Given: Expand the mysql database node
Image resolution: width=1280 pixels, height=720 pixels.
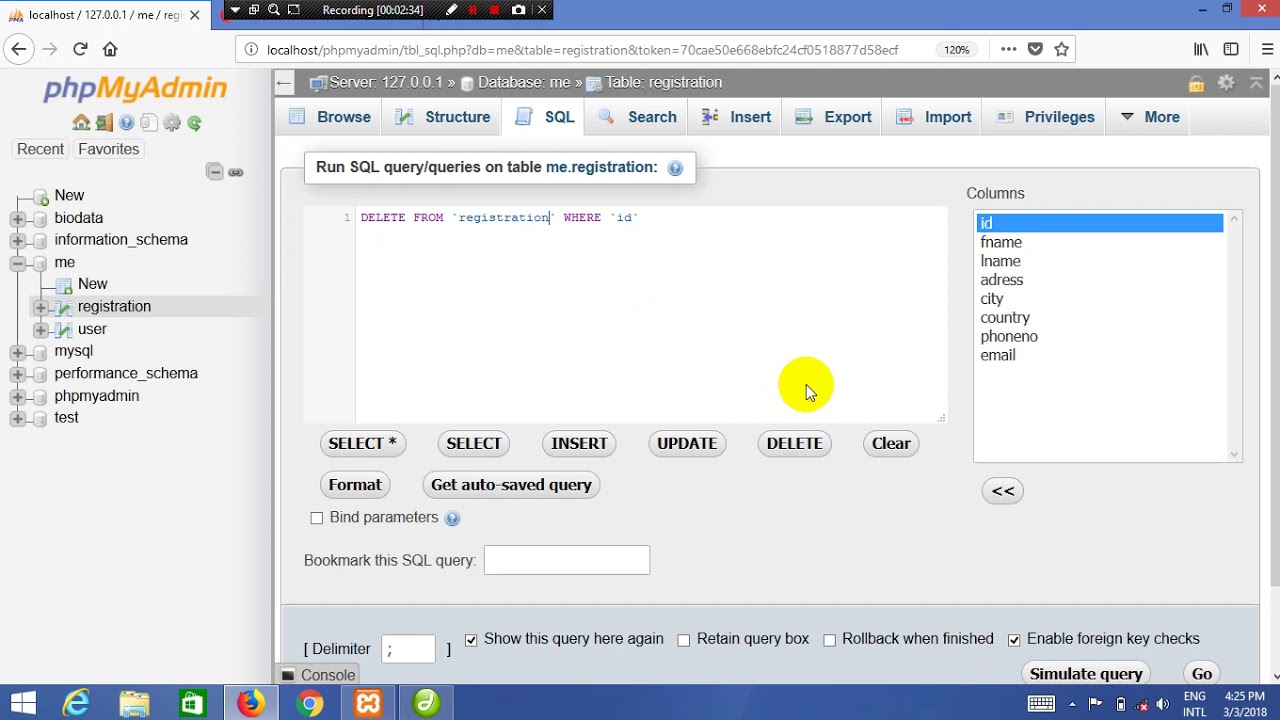Looking at the screenshot, I should pyautogui.click(x=17, y=352).
